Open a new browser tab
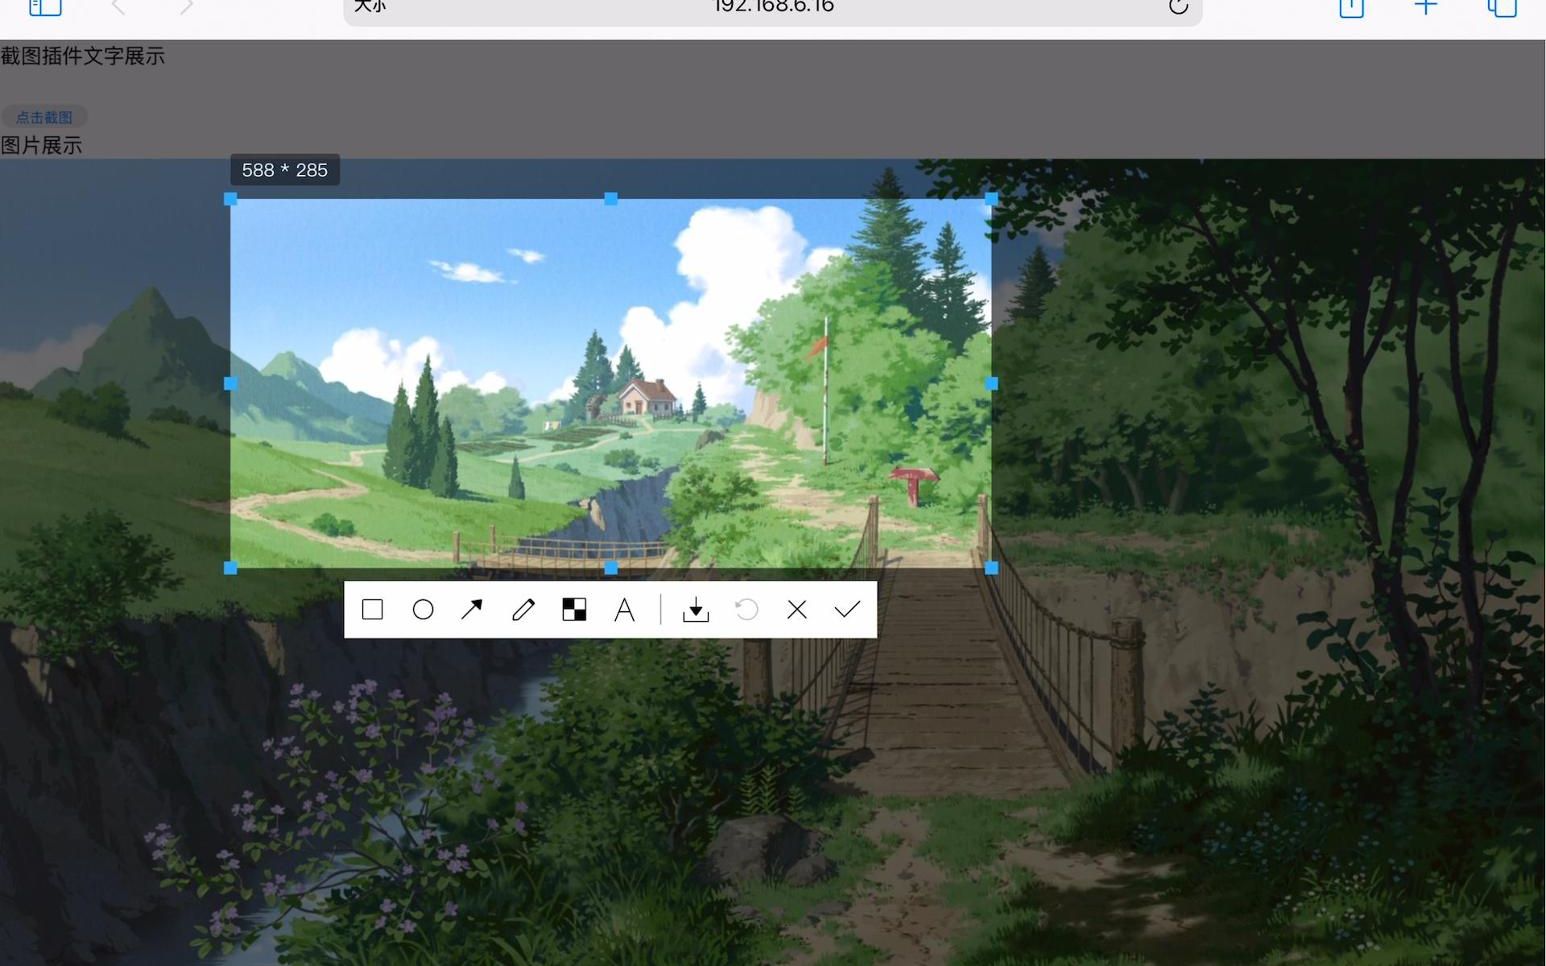This screenshot has width=1546, height=966. 1426,7
